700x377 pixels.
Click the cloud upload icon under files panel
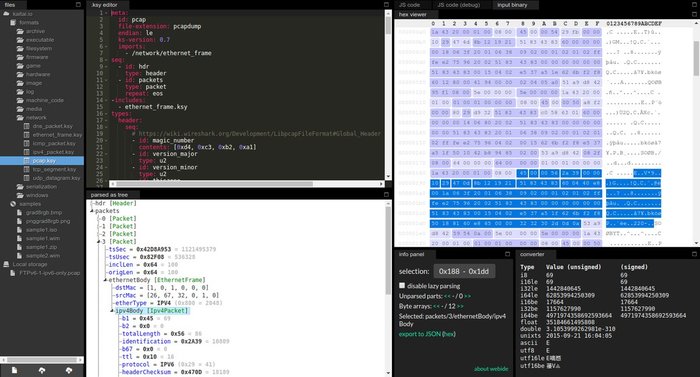click(x=42, y=370)
